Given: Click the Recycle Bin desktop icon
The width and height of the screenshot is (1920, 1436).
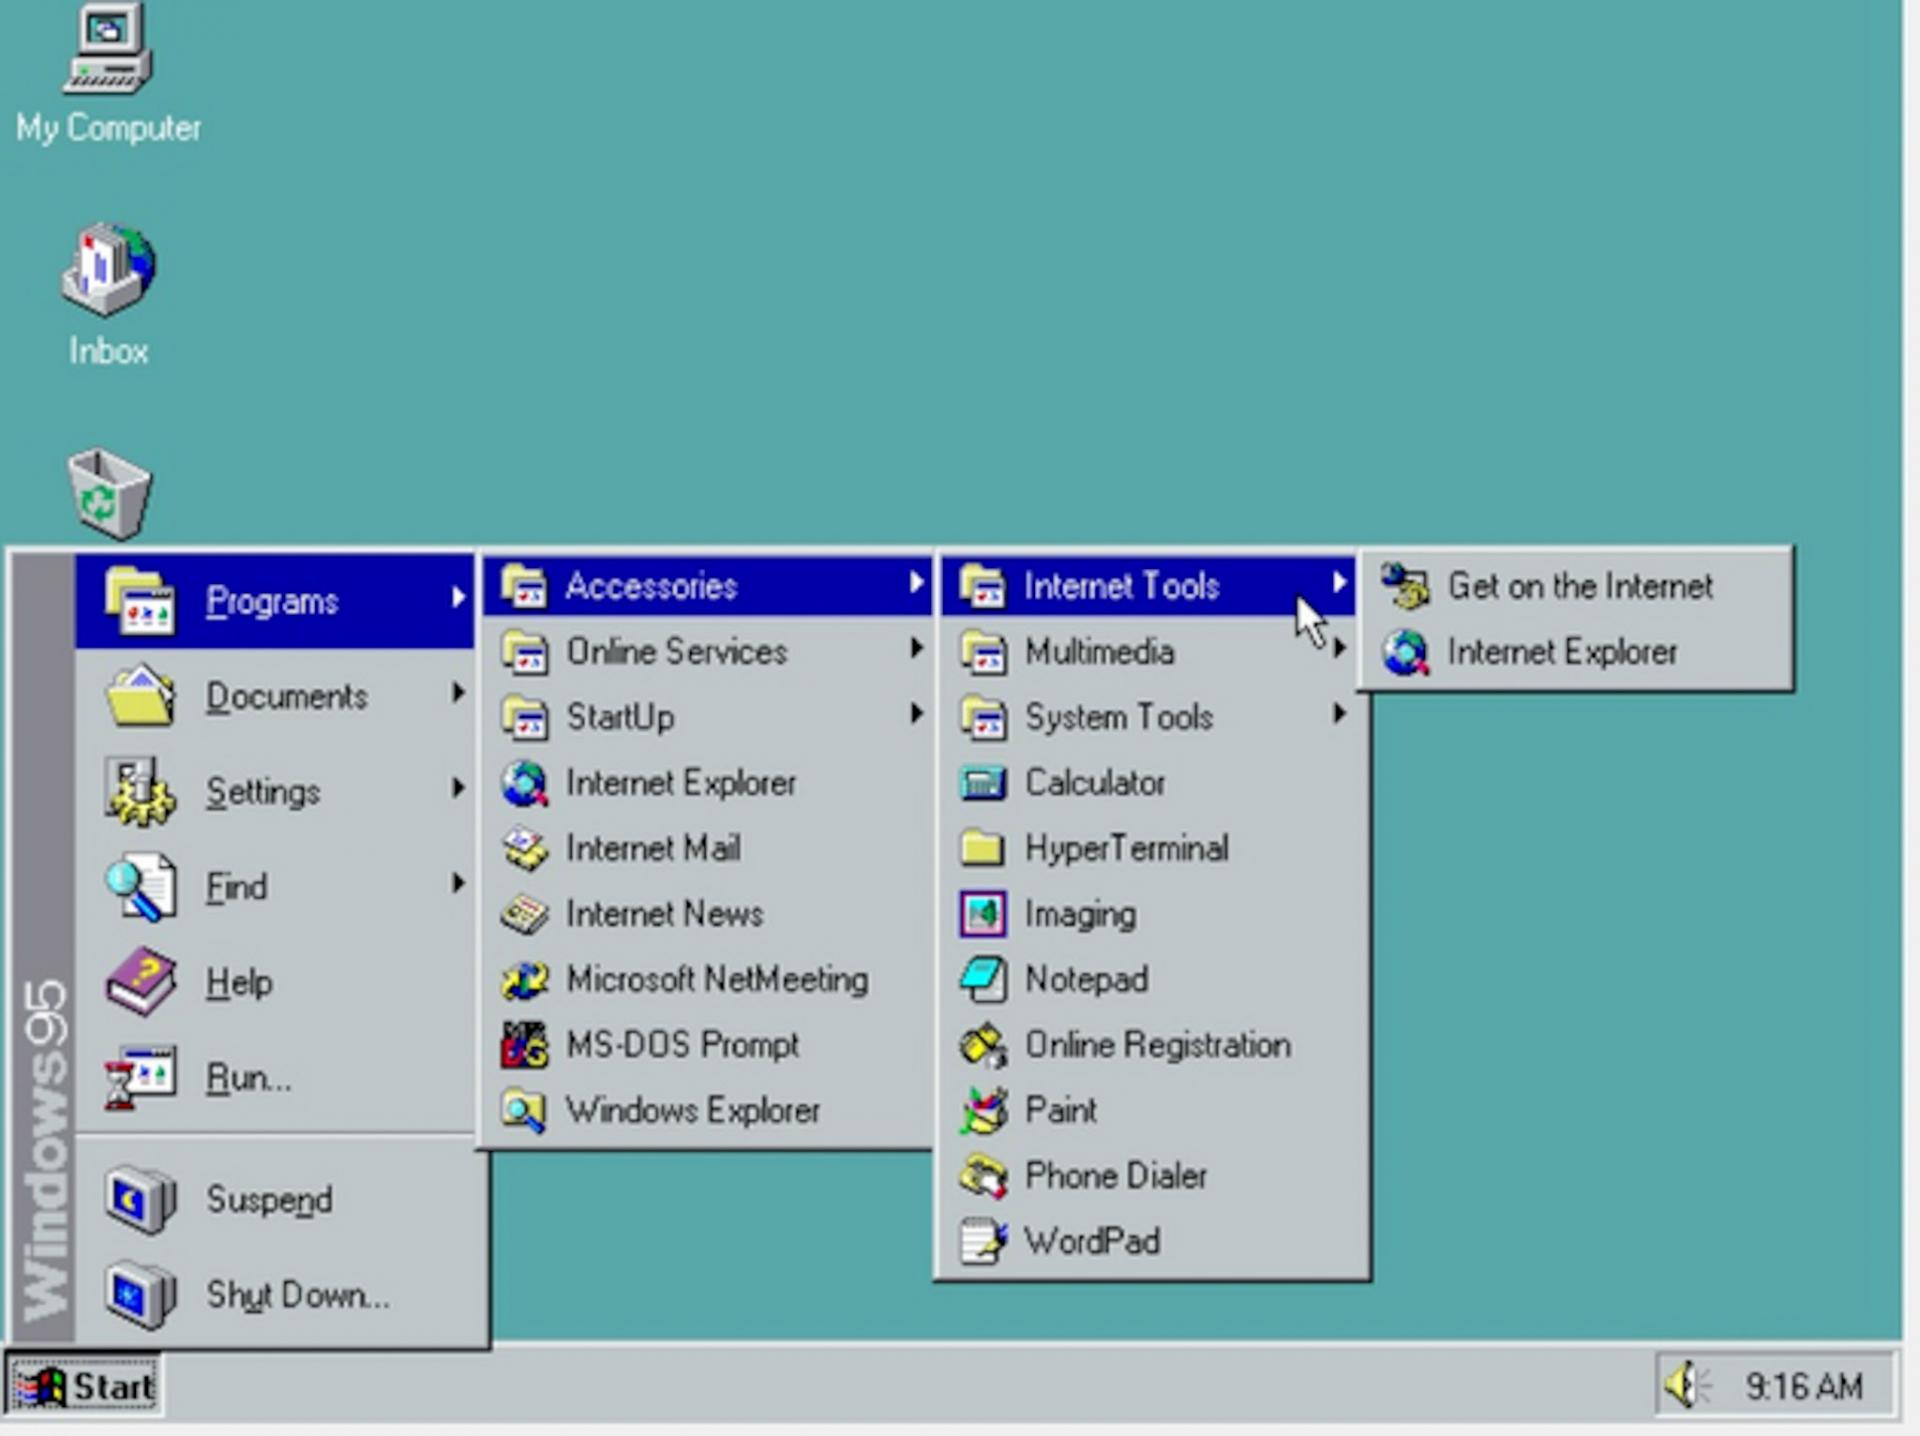Looking at the screenshot, I should [108, 495].
